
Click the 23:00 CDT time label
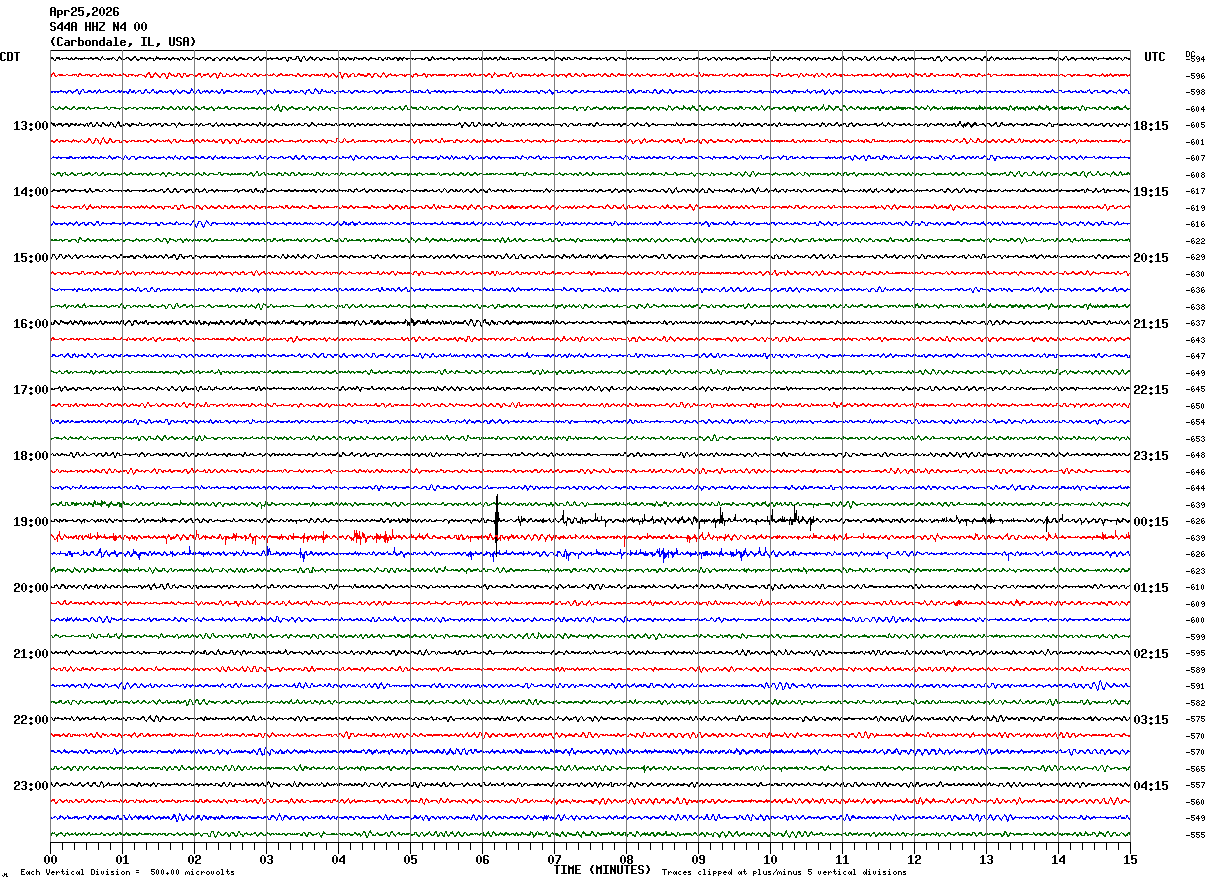[30, 786]
